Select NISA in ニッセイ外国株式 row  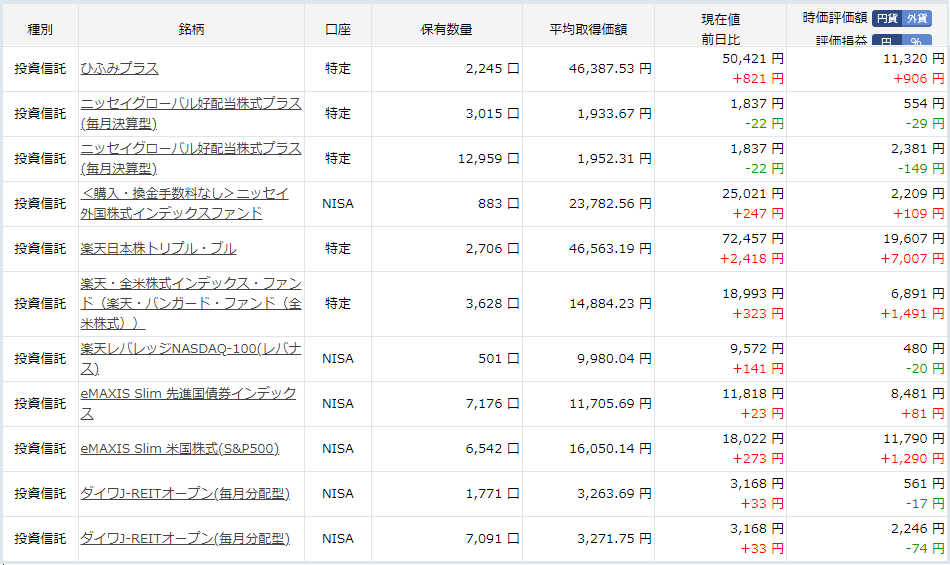pyautogui.click(x=337, y=203)
